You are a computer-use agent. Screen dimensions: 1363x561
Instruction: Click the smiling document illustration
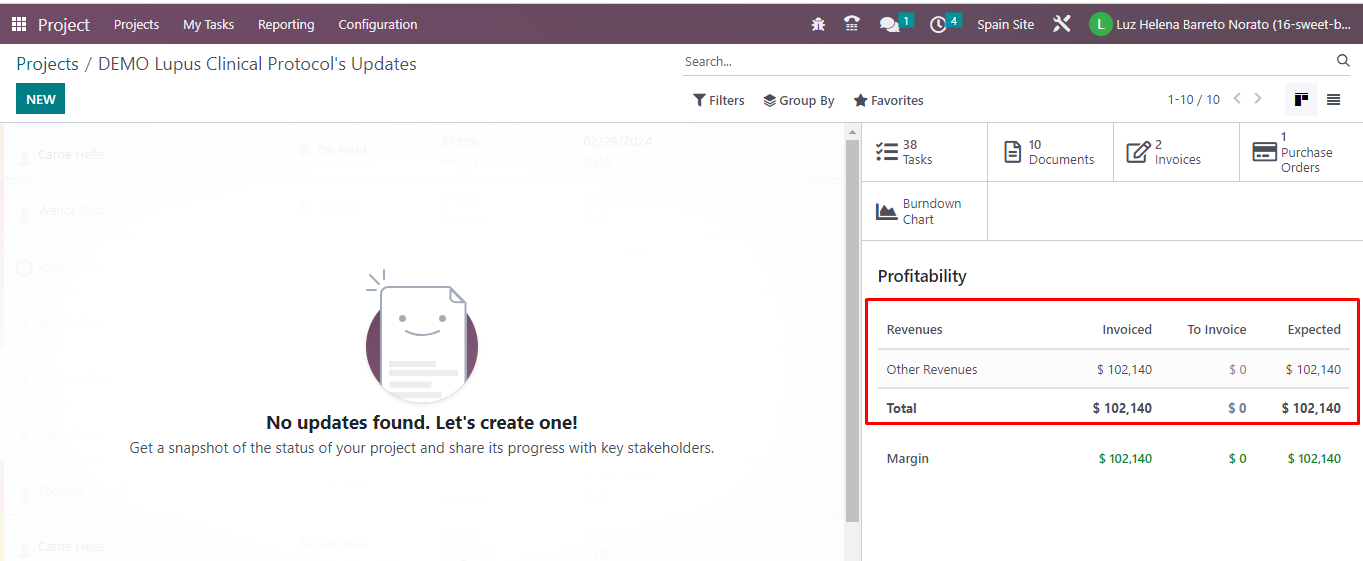pyautogui.click(x=421, y=338)
